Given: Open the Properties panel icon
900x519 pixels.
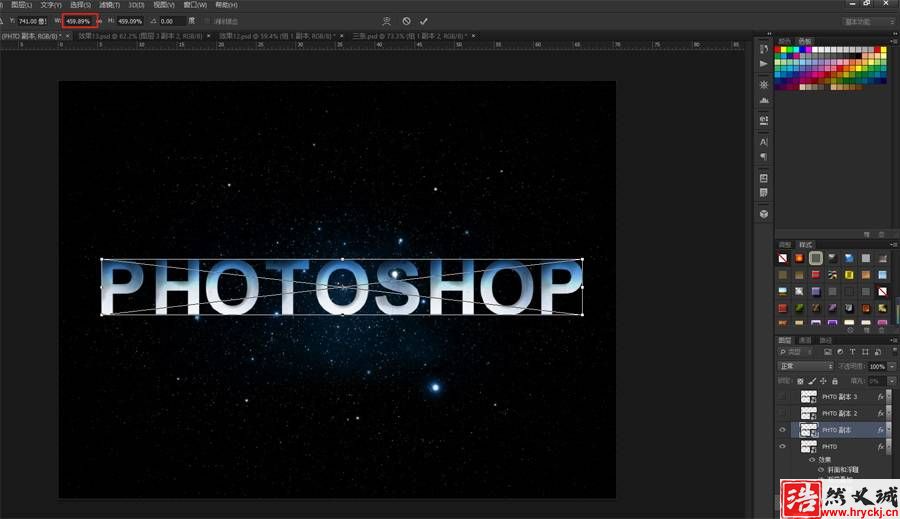Looking at the screenshot, I should [763, 120].
